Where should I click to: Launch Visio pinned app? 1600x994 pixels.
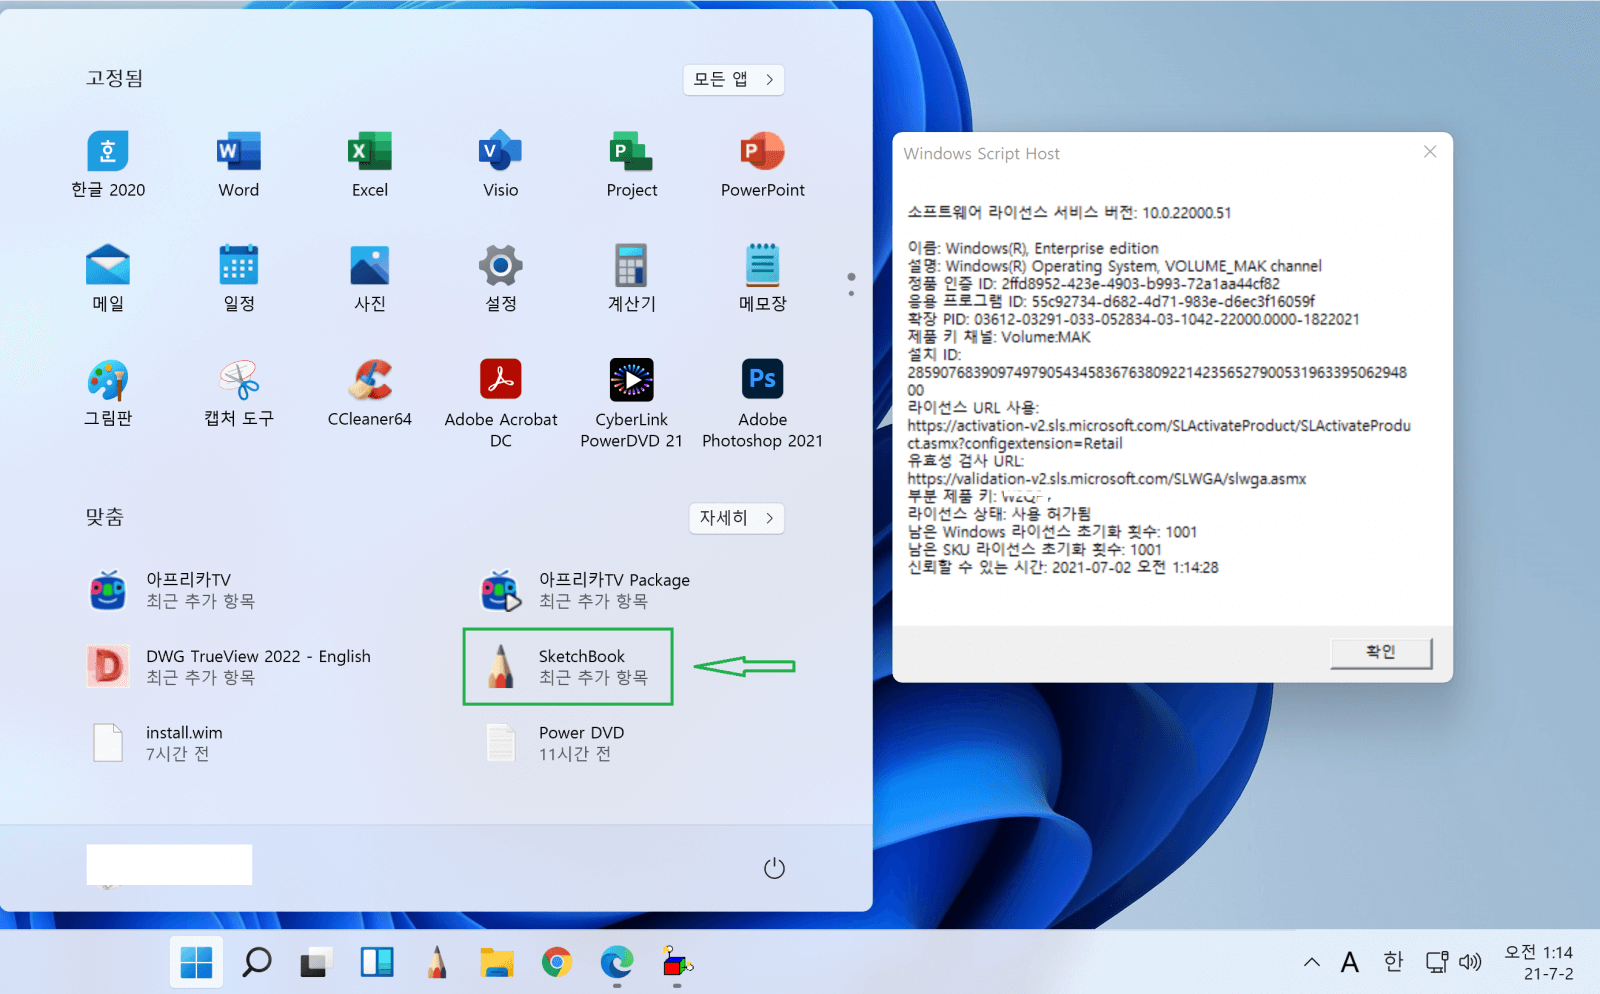(501, 165)
